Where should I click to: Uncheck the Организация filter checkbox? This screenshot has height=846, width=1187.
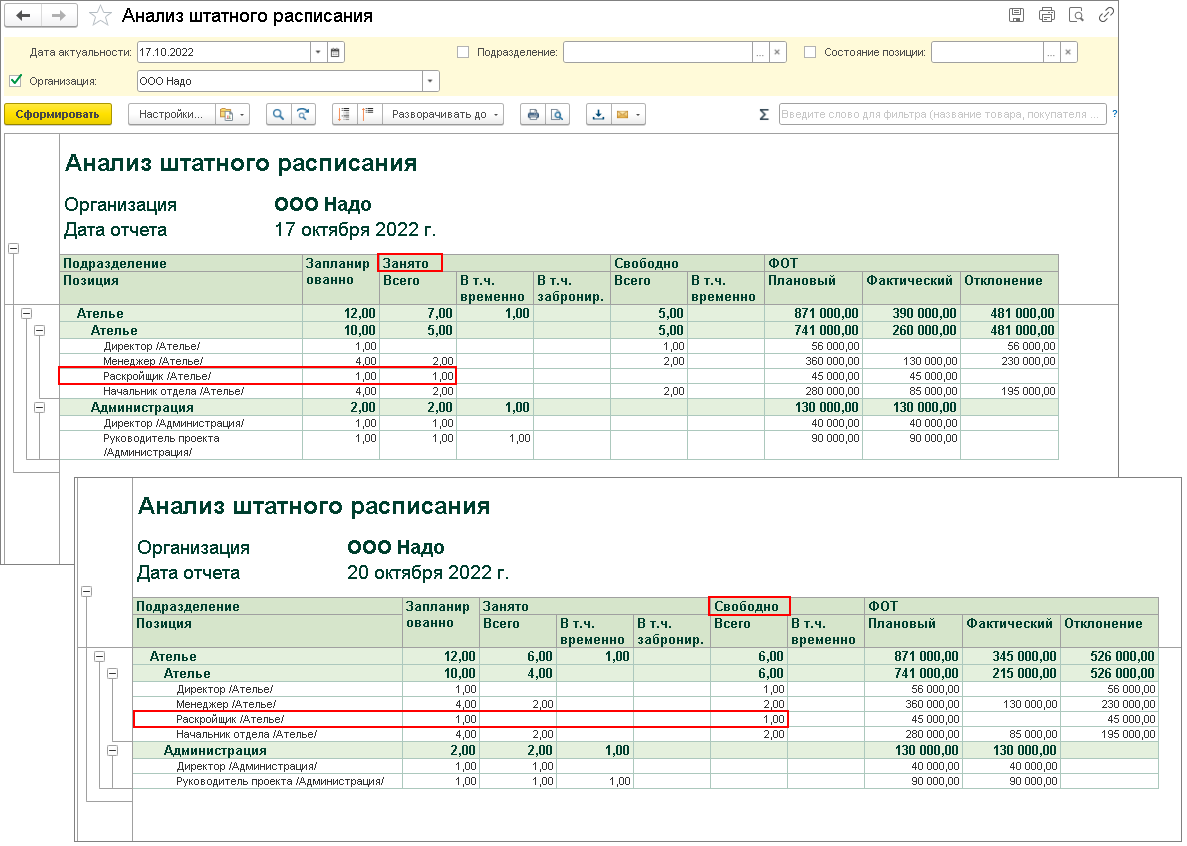click(15, 81)
